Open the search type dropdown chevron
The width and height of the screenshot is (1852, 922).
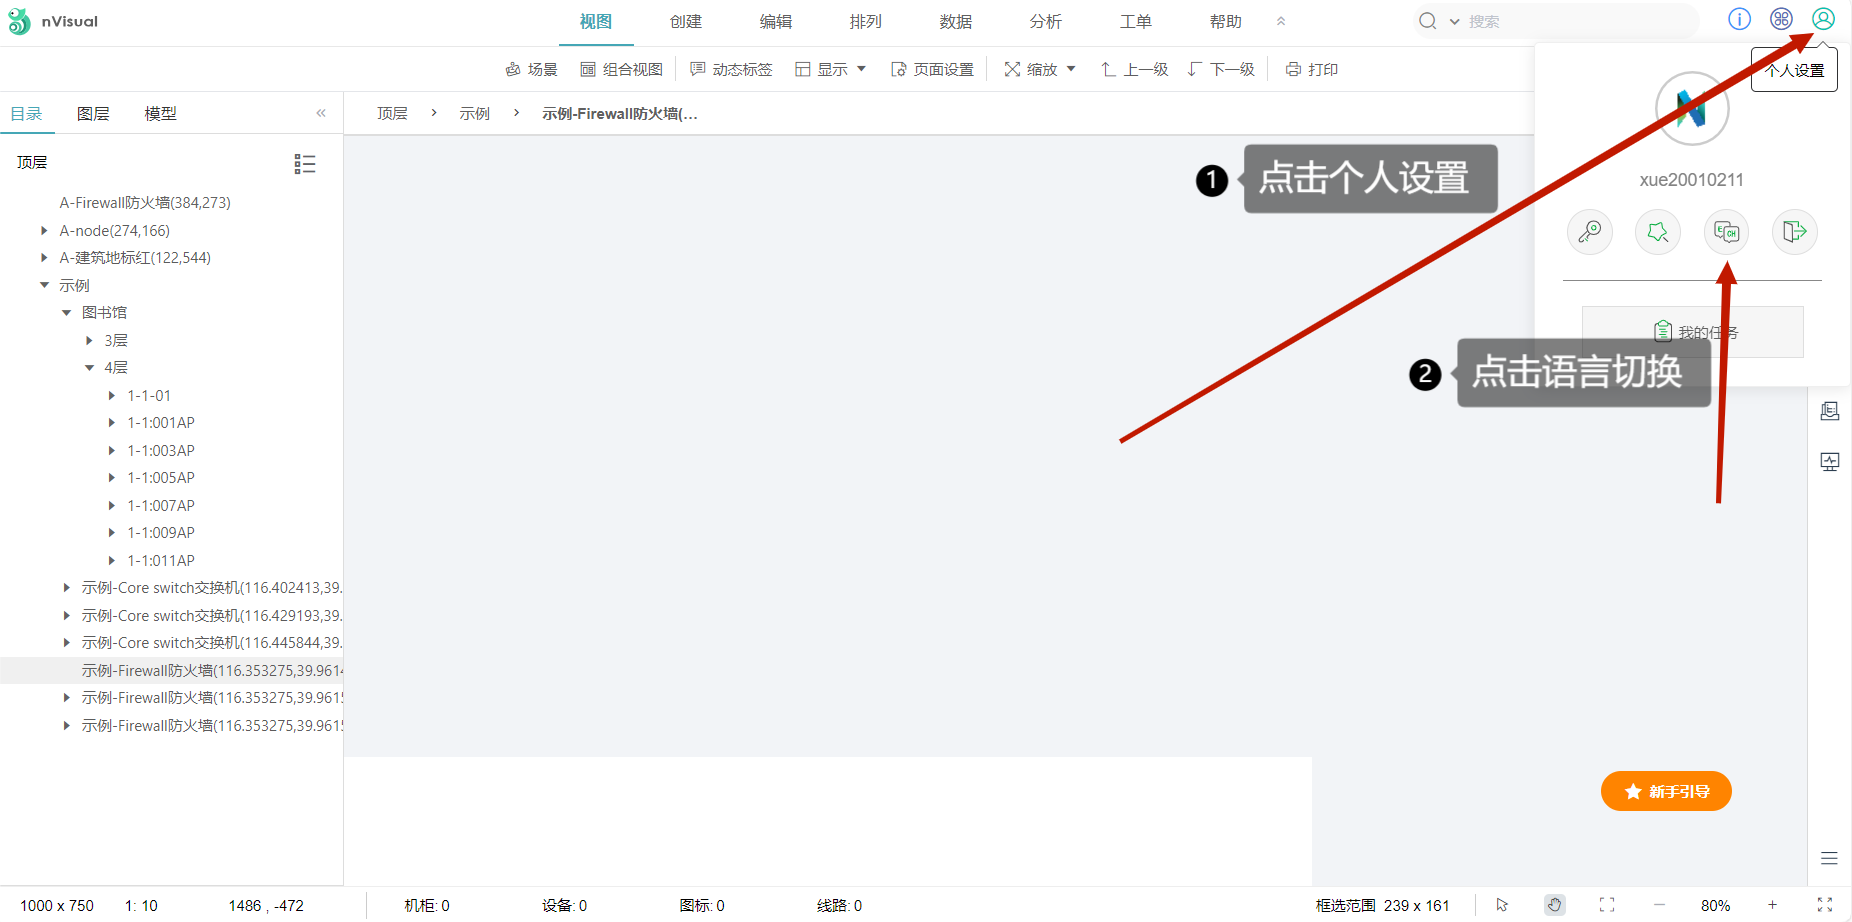point(1454,22)
